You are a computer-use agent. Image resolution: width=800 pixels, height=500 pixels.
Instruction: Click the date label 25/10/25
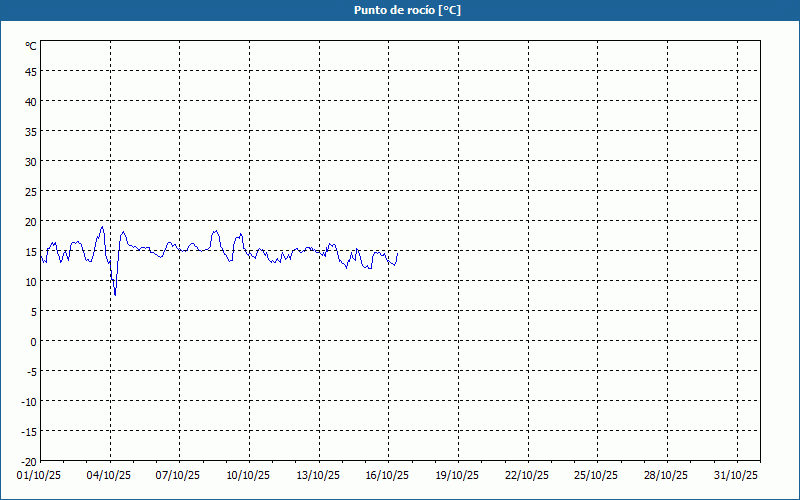[x=596, y=476]
